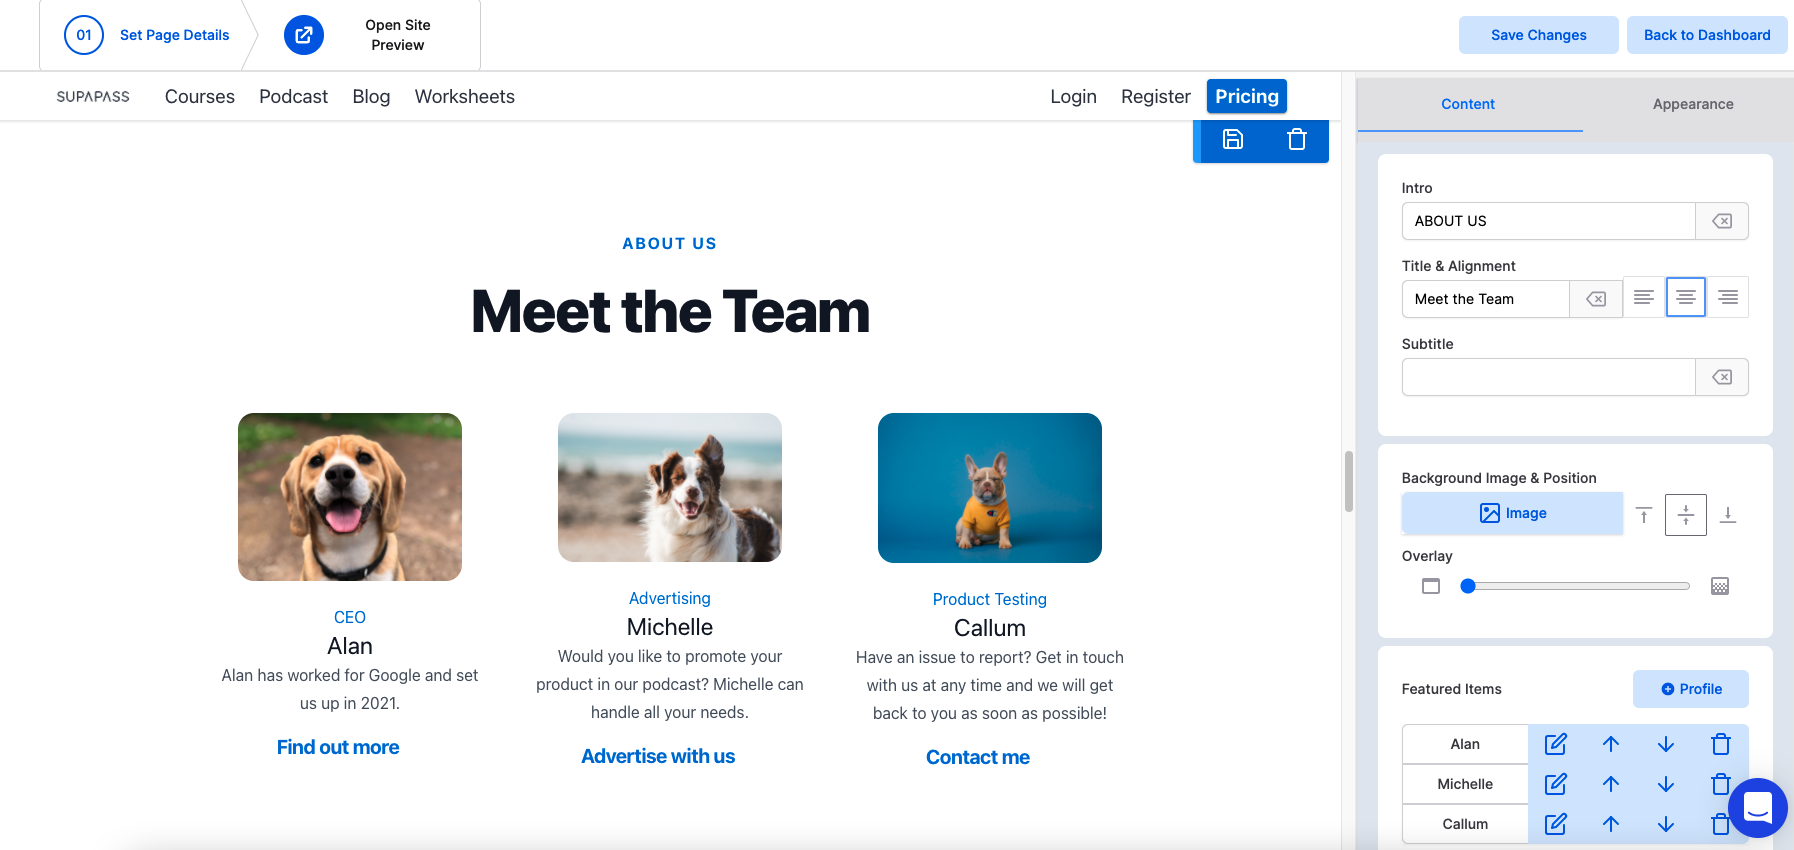The width and height of the screenshot is (1794, 850).
Task: Open the Blog nav item
Action: coord(371,97)
